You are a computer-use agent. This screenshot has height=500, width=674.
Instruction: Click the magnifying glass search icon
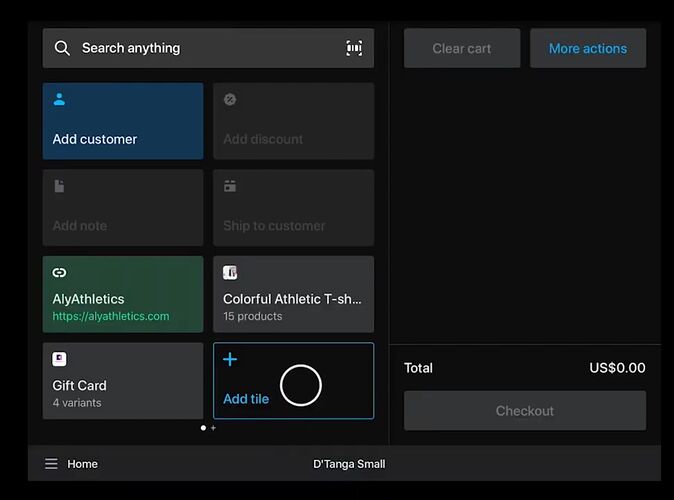[x=62, y=48]
